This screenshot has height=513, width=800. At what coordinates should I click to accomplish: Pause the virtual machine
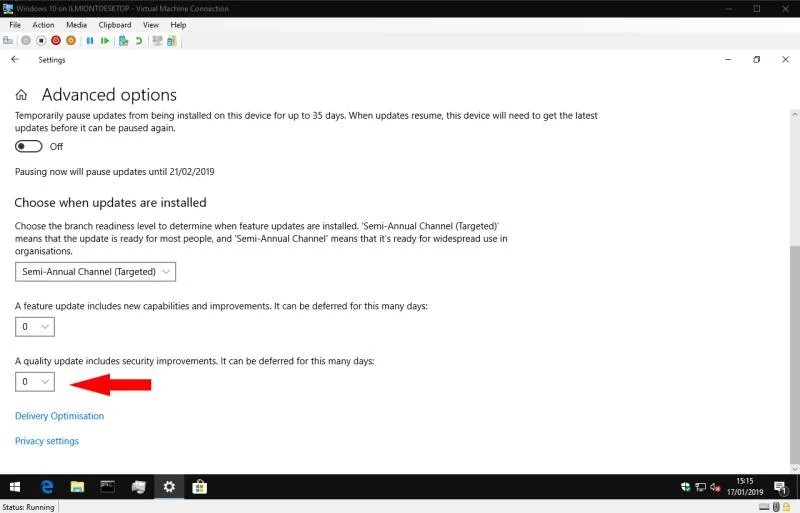[90, 40]
